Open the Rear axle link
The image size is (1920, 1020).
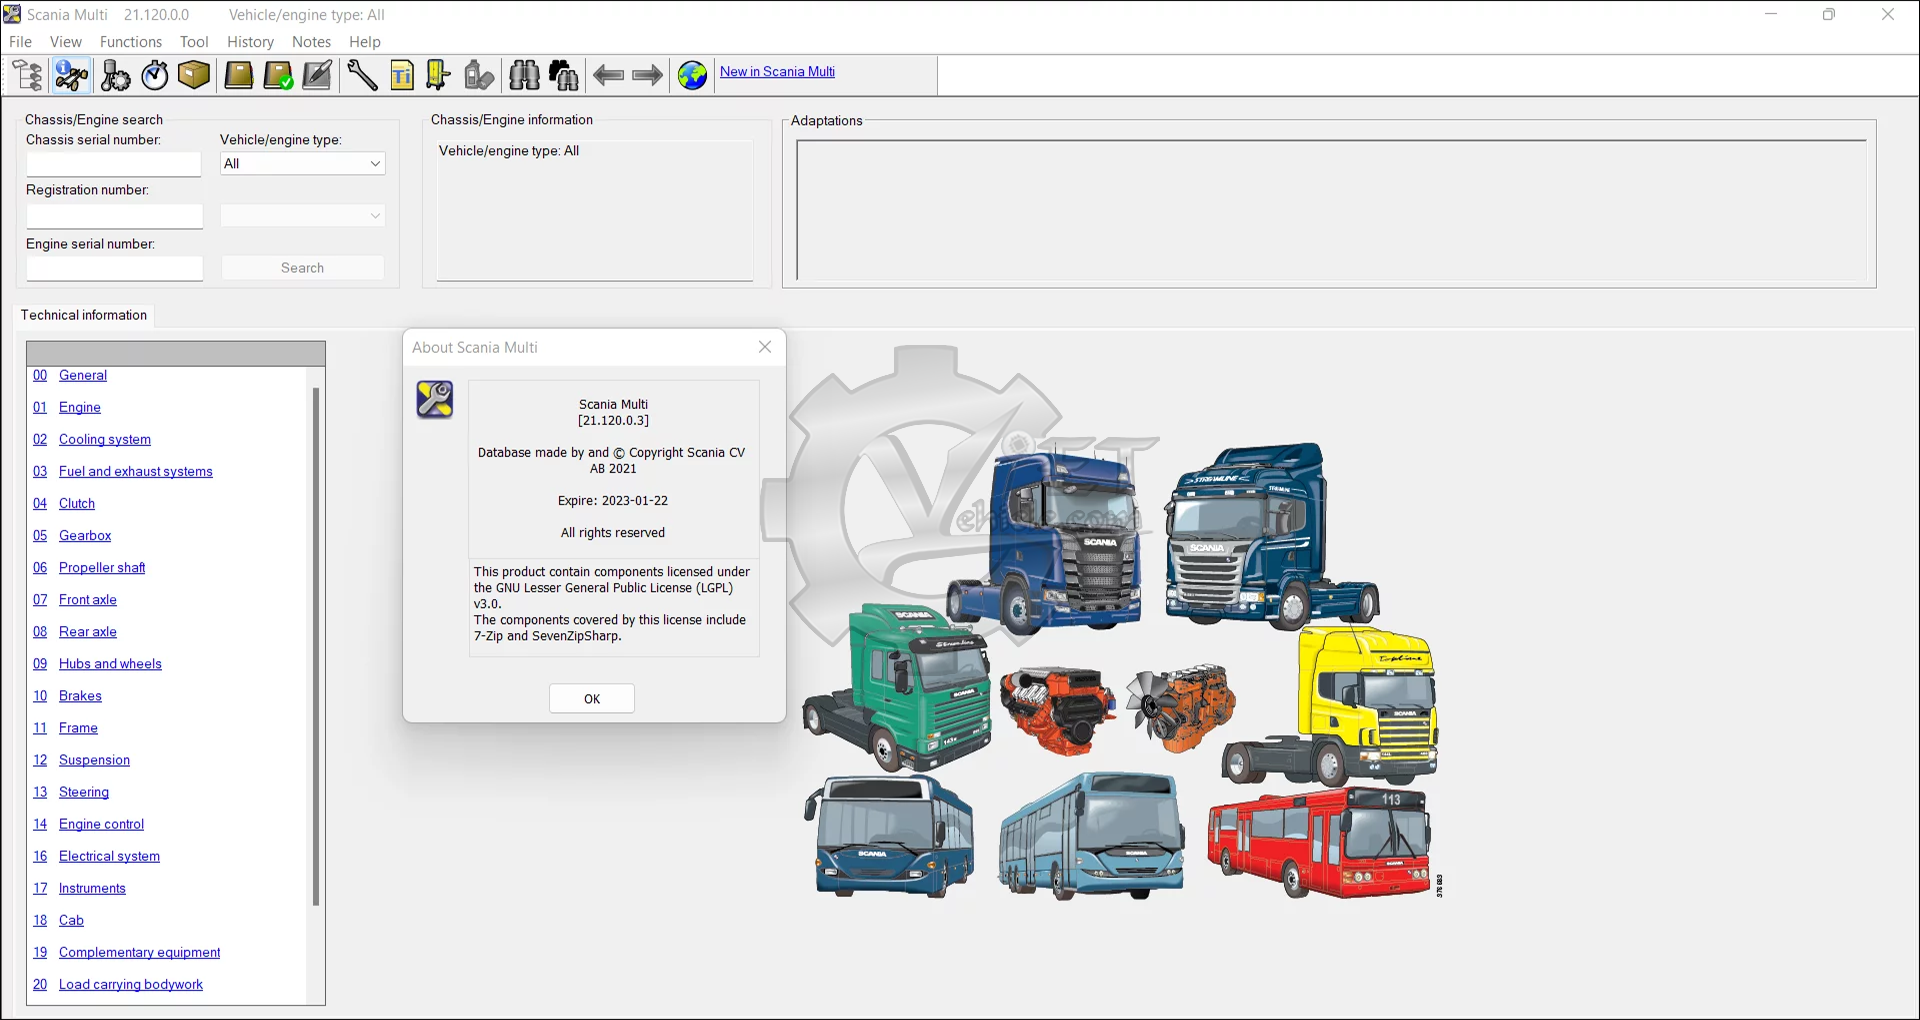(x=88, y=631)
